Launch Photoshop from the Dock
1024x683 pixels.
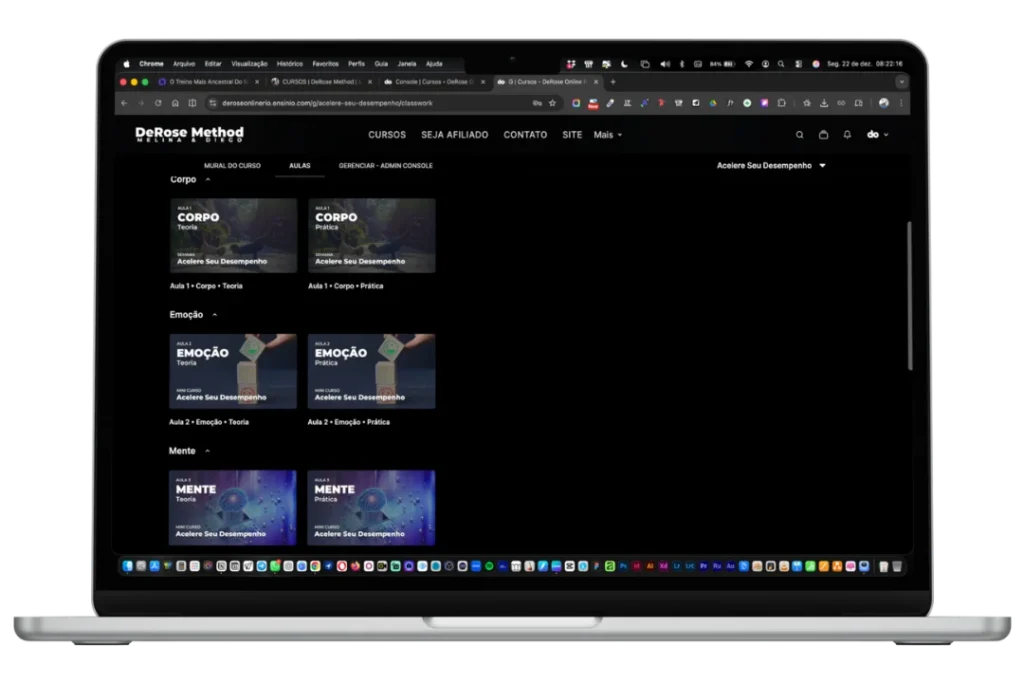pyautogui.click(x=623, y=566)
